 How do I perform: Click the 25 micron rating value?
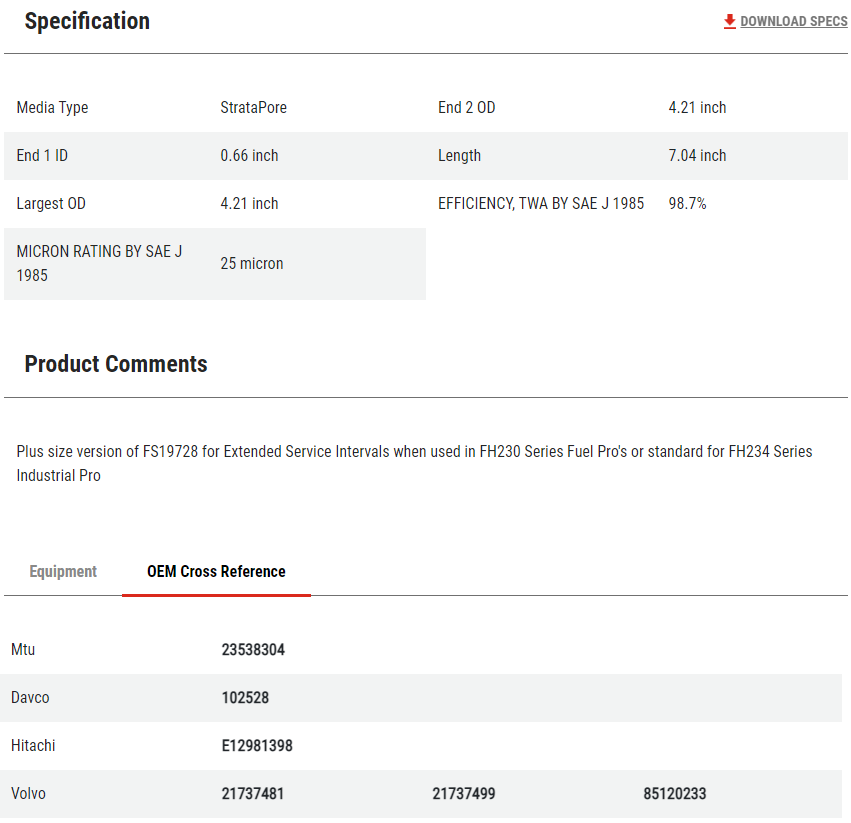[252, 264]
